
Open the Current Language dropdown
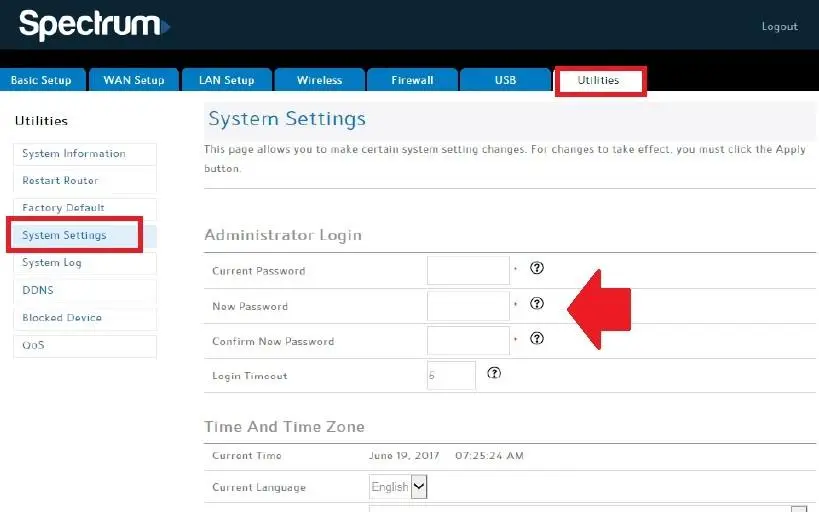pos(398,487)
